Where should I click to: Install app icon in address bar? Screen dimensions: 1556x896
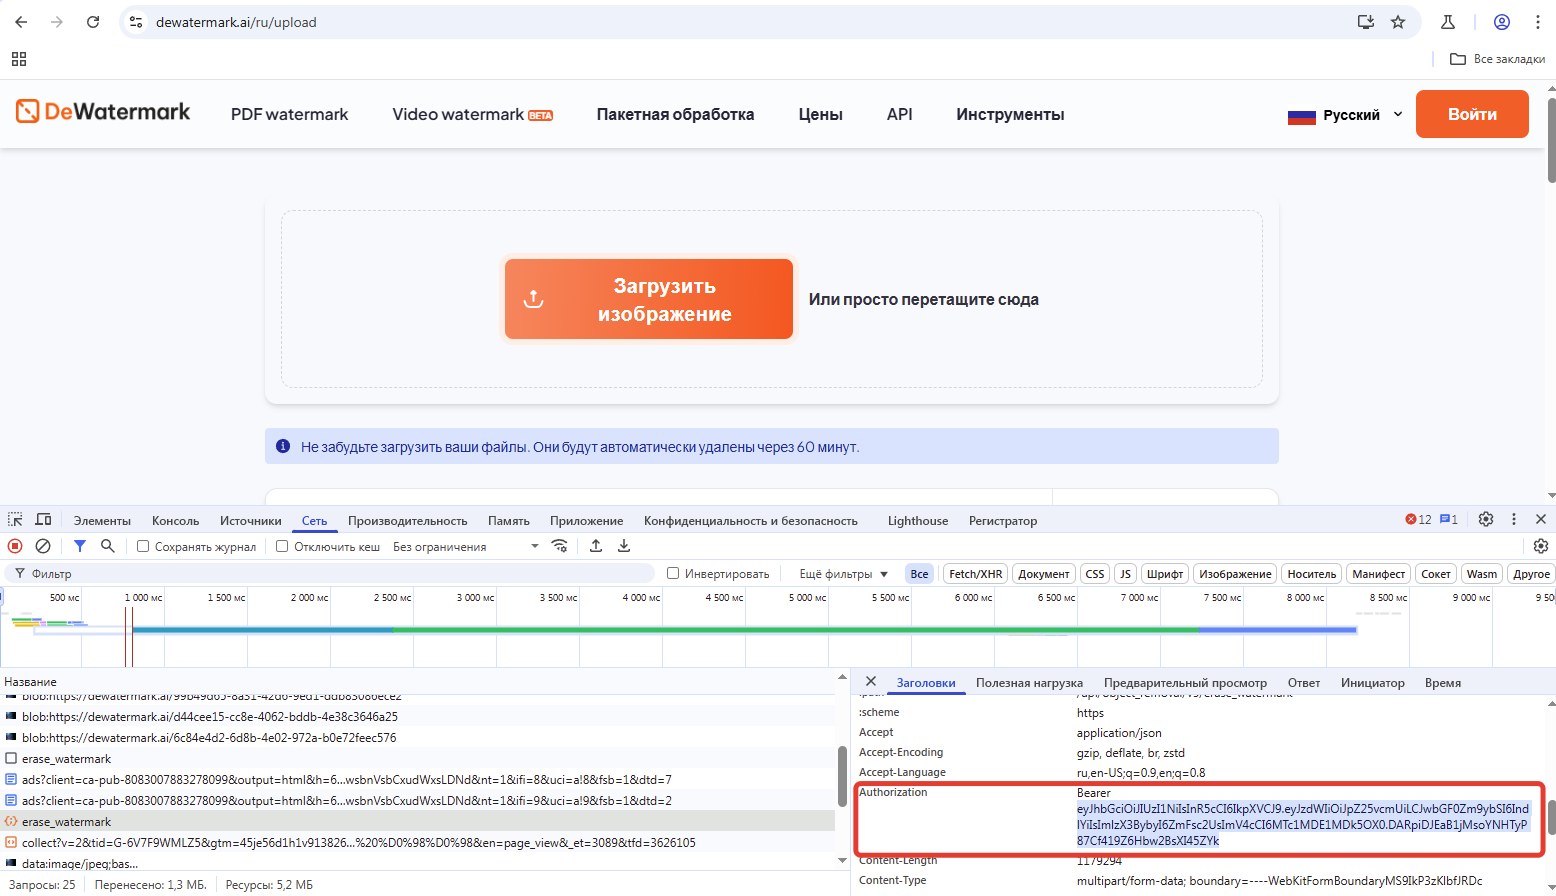tap(1366, 22)
